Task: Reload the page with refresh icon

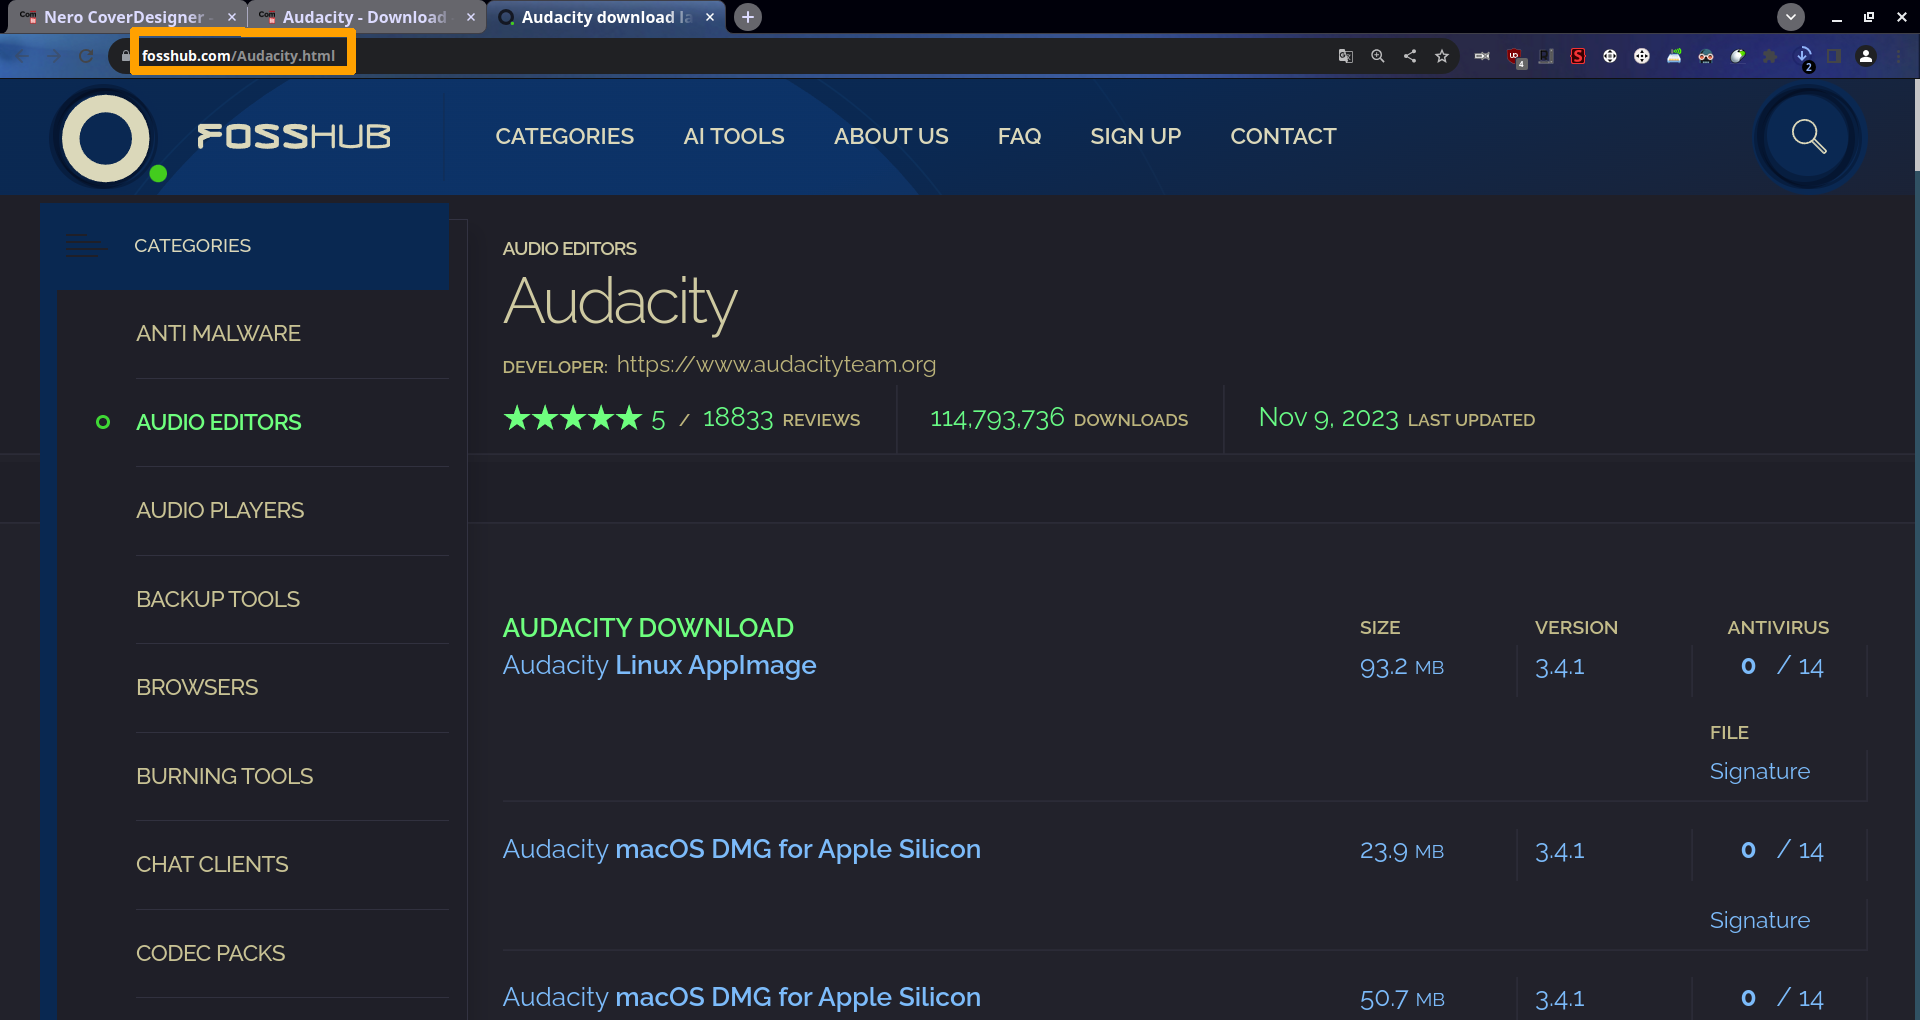Action: (x=86, y=56)
